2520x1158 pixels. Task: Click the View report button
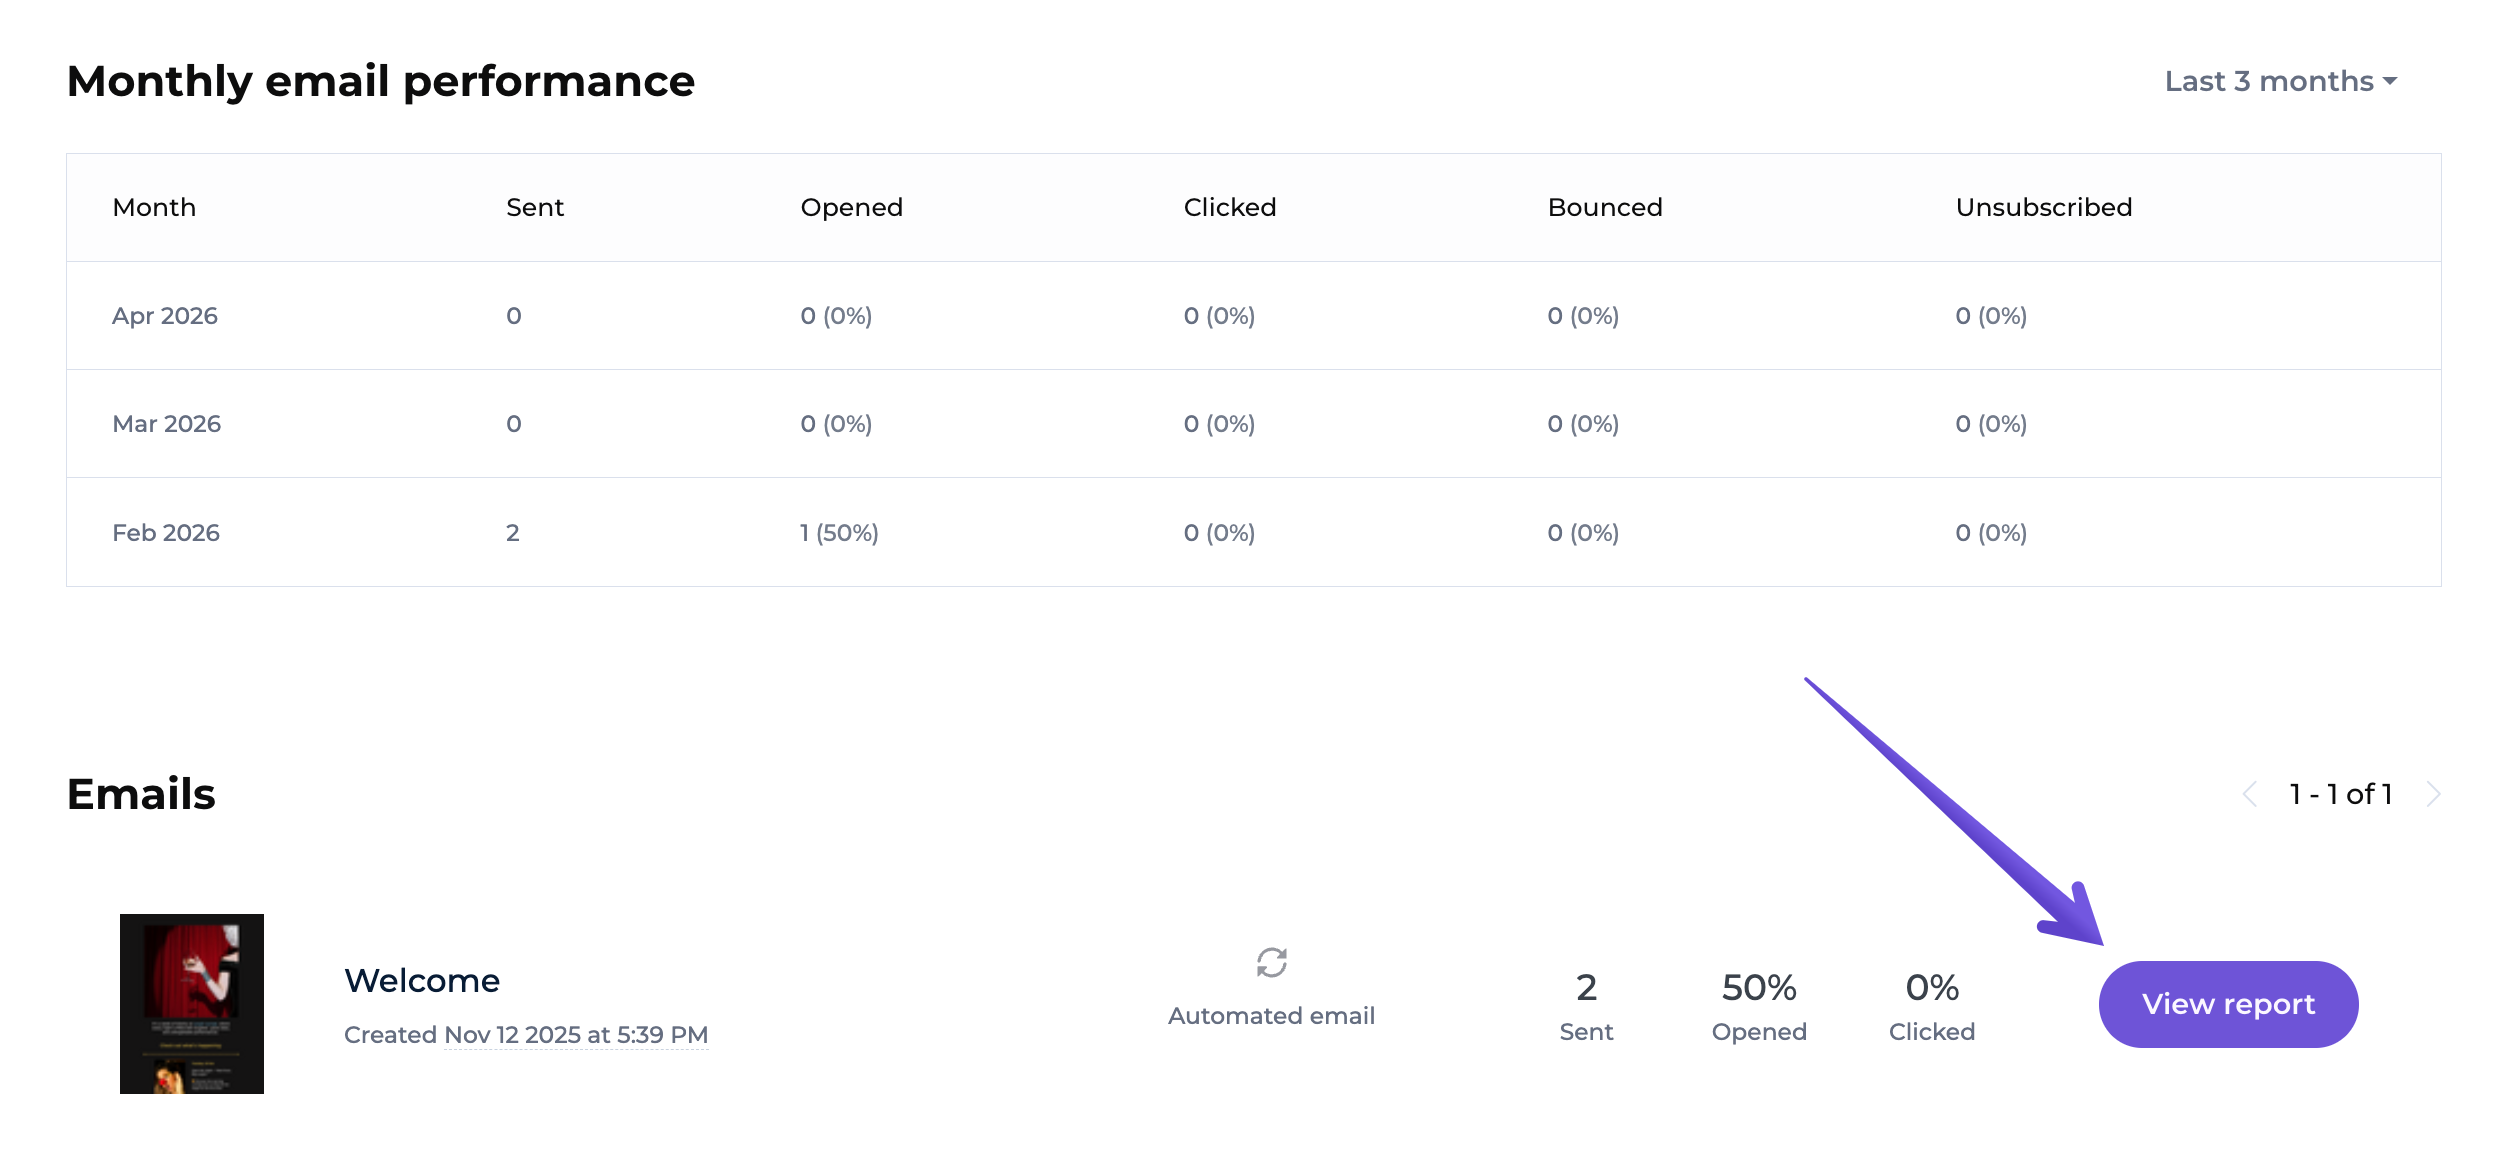click(x=2228, y=1004)
